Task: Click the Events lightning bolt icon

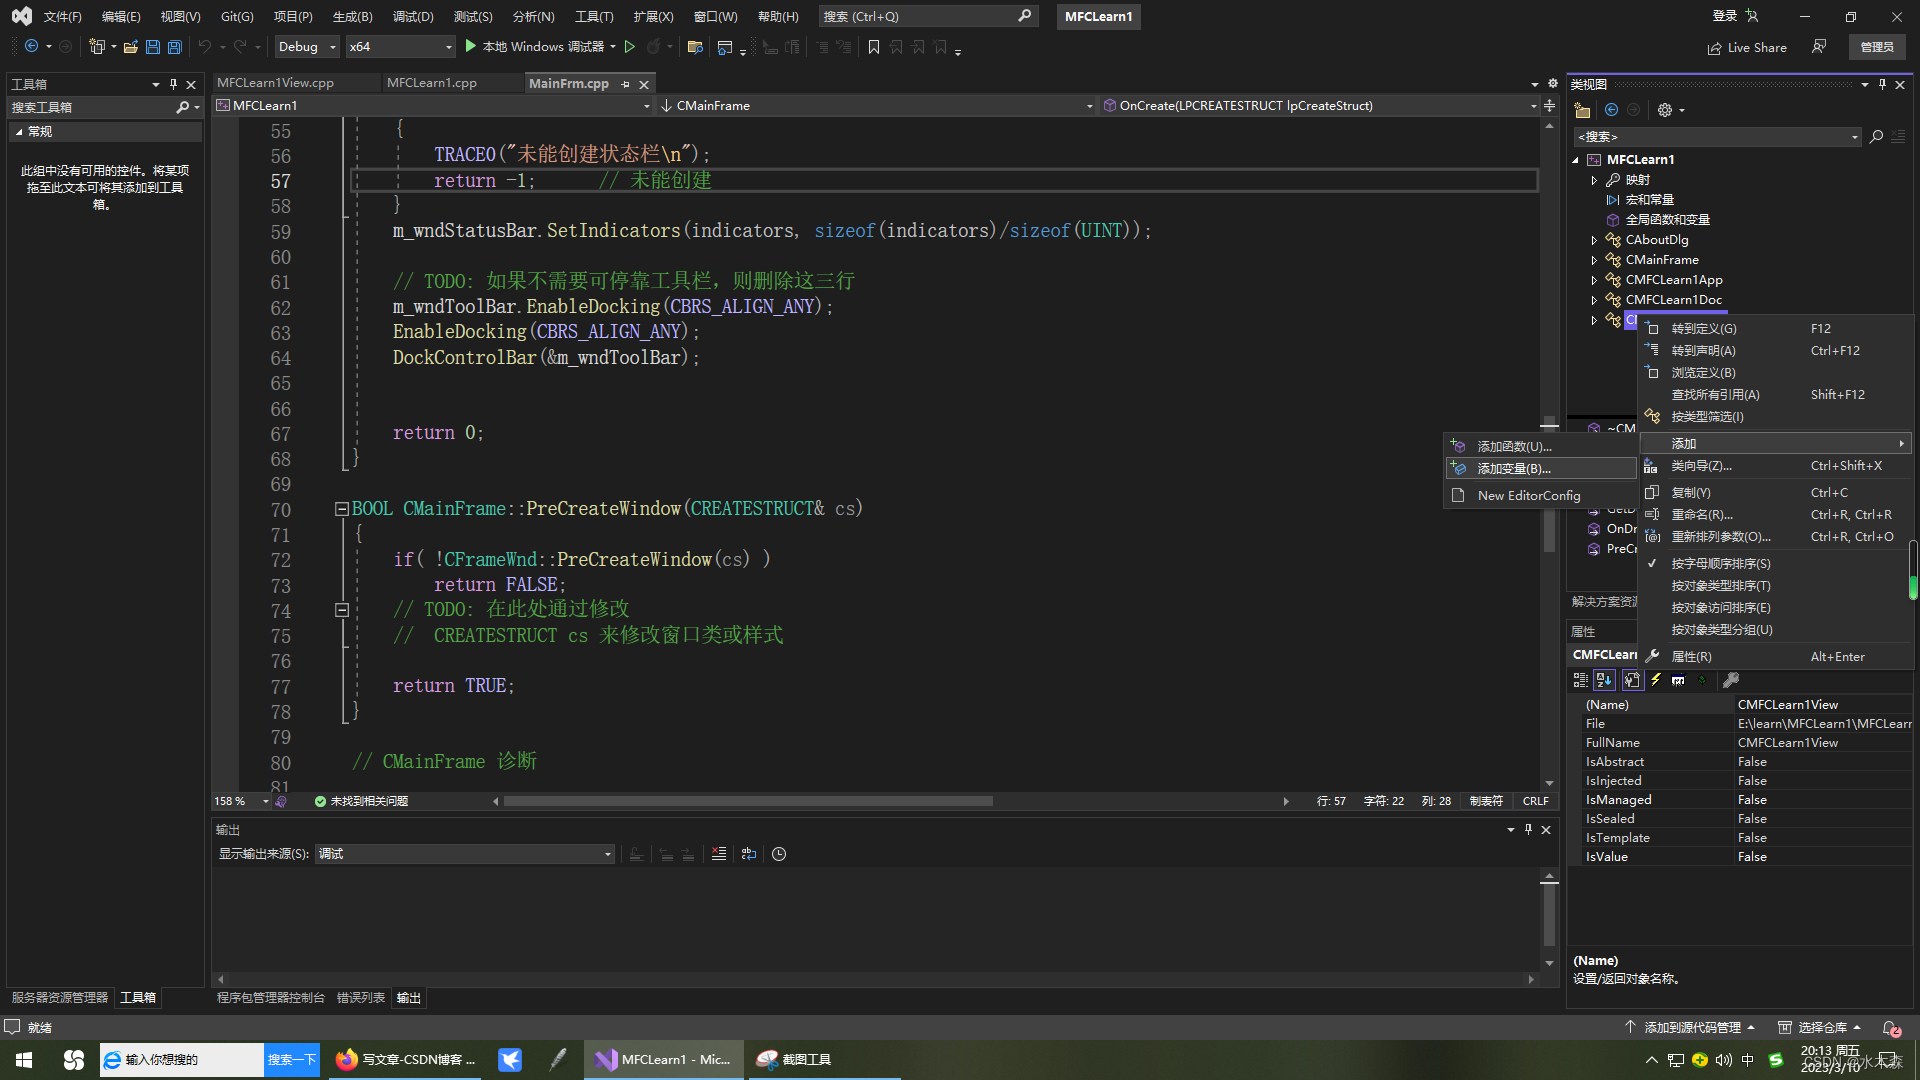Action: tap(1656, 680)
